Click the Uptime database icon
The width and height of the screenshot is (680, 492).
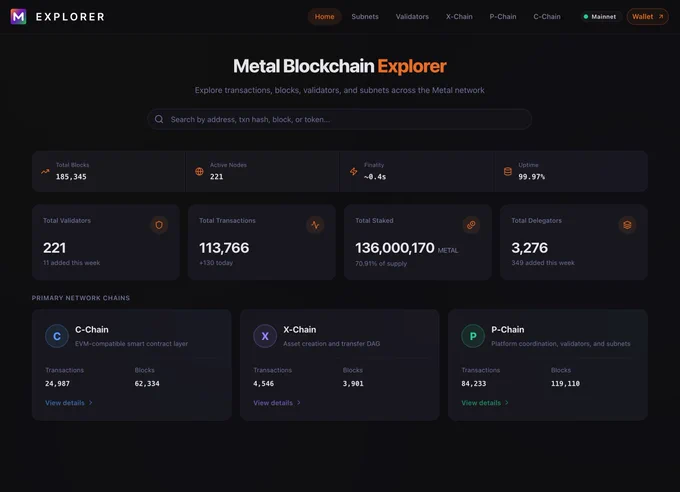pyautogui.click(x=508, y=171)
